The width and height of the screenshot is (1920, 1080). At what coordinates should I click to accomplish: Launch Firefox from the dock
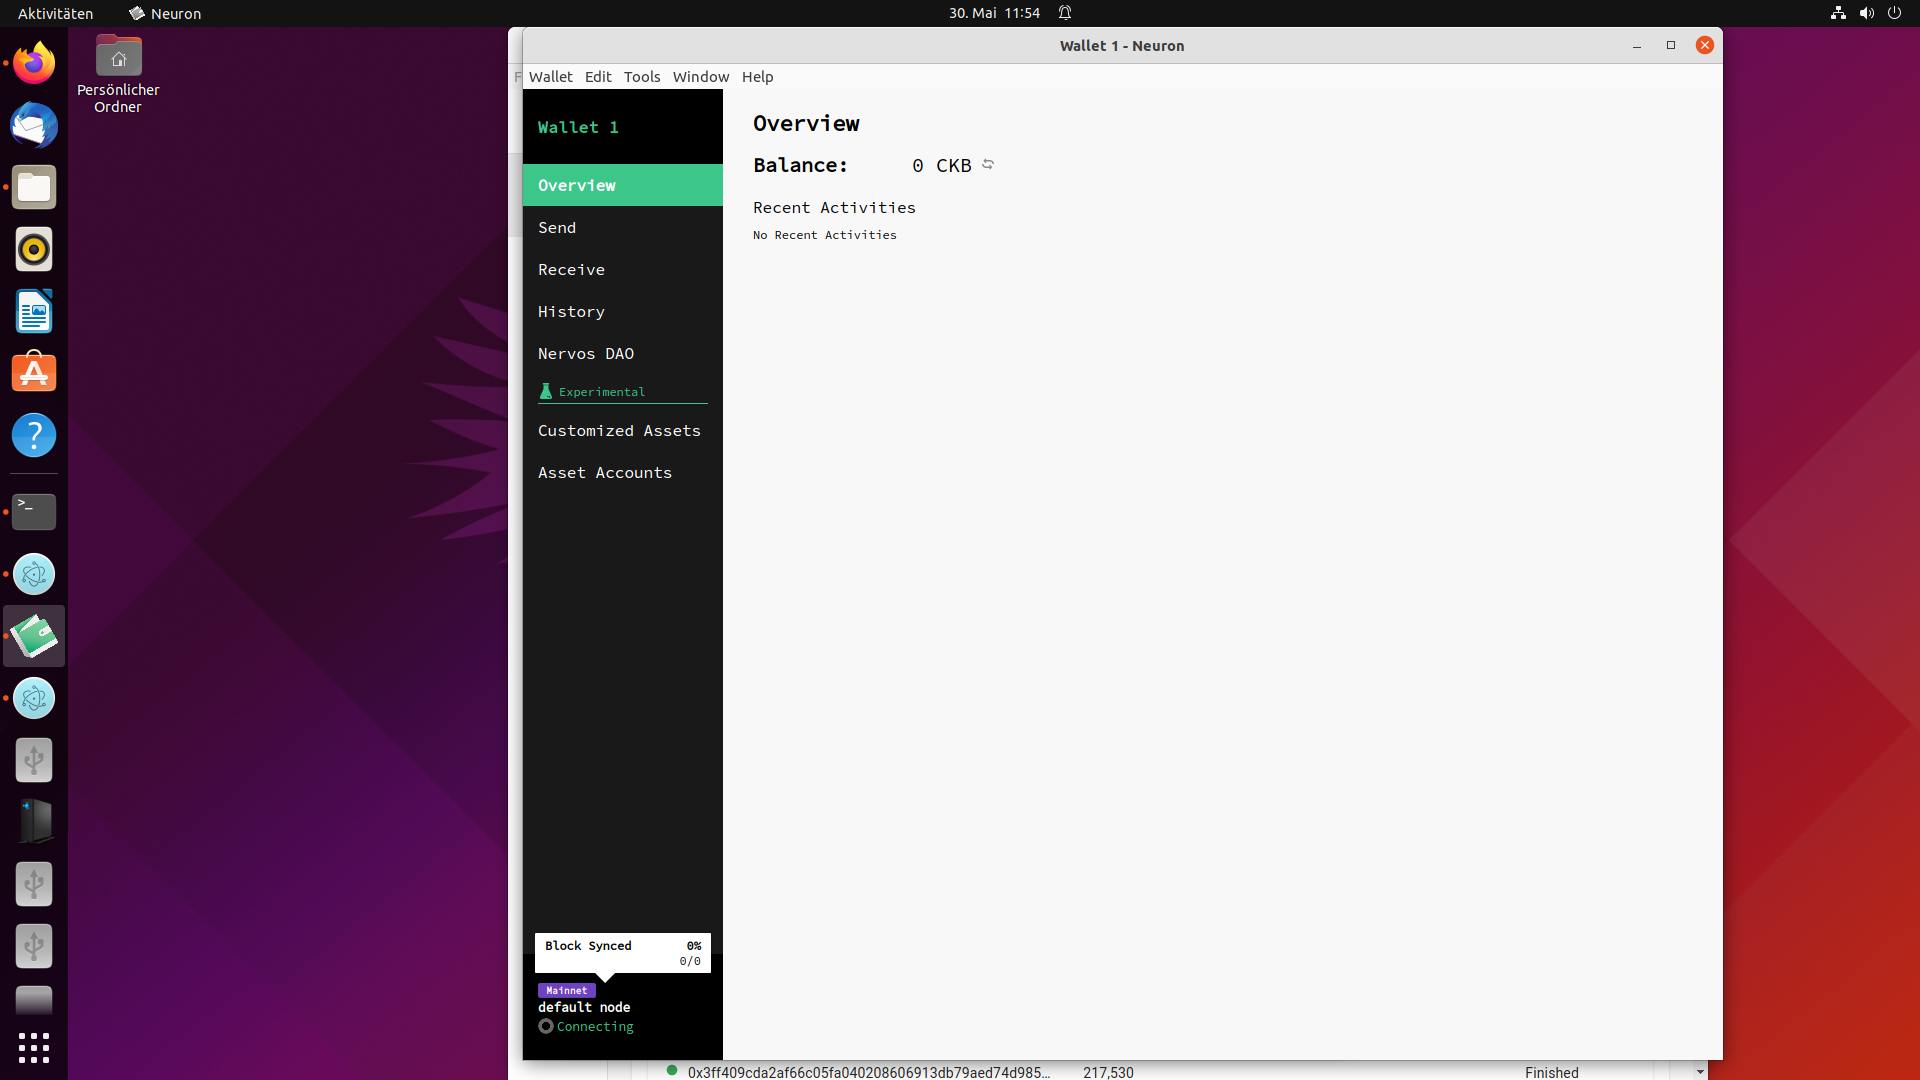pos(34,64)
